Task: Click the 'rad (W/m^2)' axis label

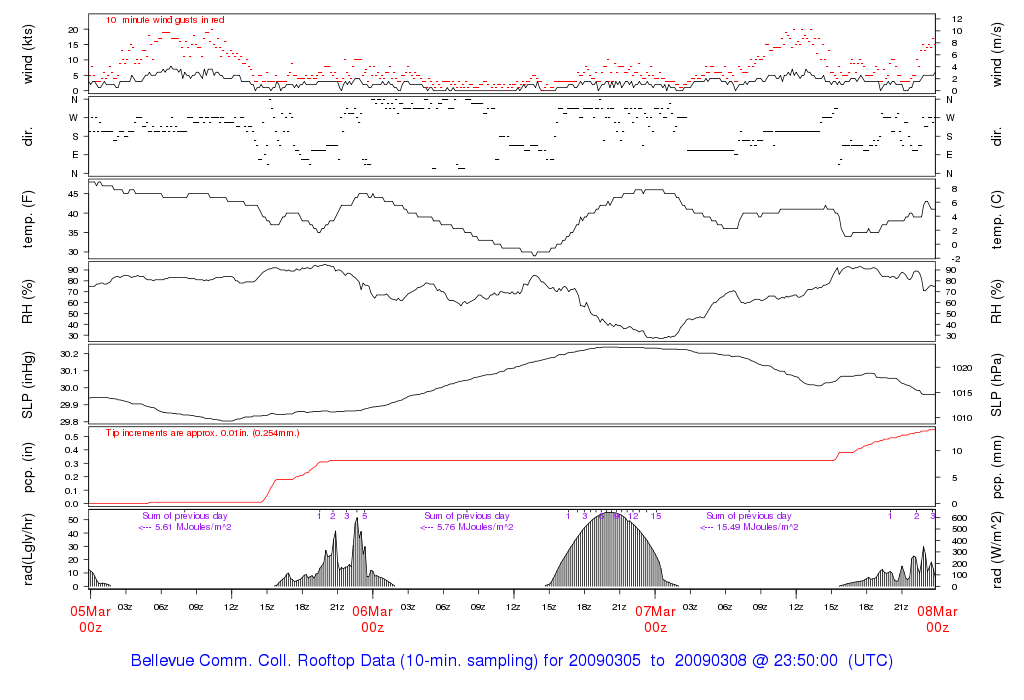Action: (x=997, y=549)
